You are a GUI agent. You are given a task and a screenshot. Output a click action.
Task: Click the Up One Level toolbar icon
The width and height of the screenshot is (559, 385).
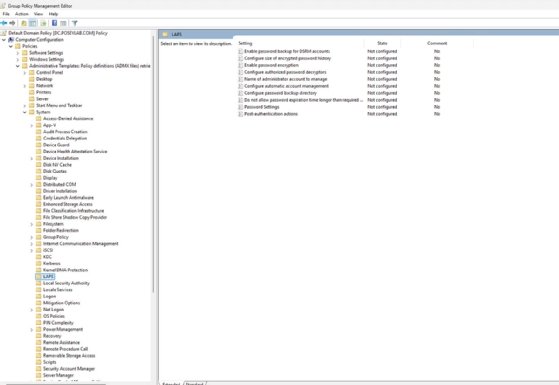tap(24, 23)
